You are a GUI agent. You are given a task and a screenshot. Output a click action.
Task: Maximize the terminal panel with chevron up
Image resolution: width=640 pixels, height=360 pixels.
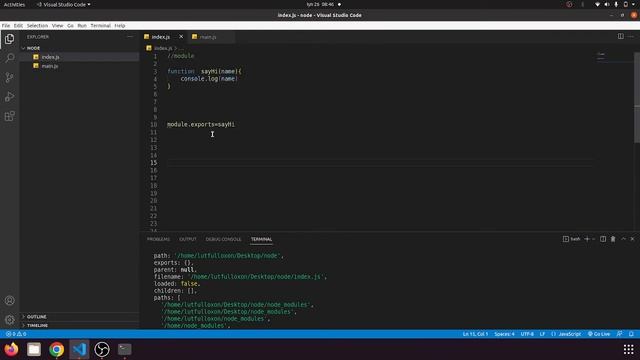(x=623, y=239)
